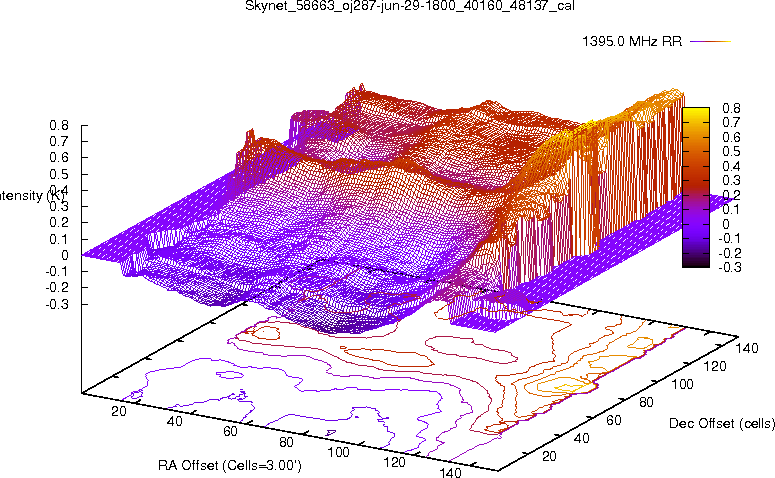This screenshot has height=478, width=775.
Task: Click the 40 tick on the RA Offset axis
Action: (174, 421)
